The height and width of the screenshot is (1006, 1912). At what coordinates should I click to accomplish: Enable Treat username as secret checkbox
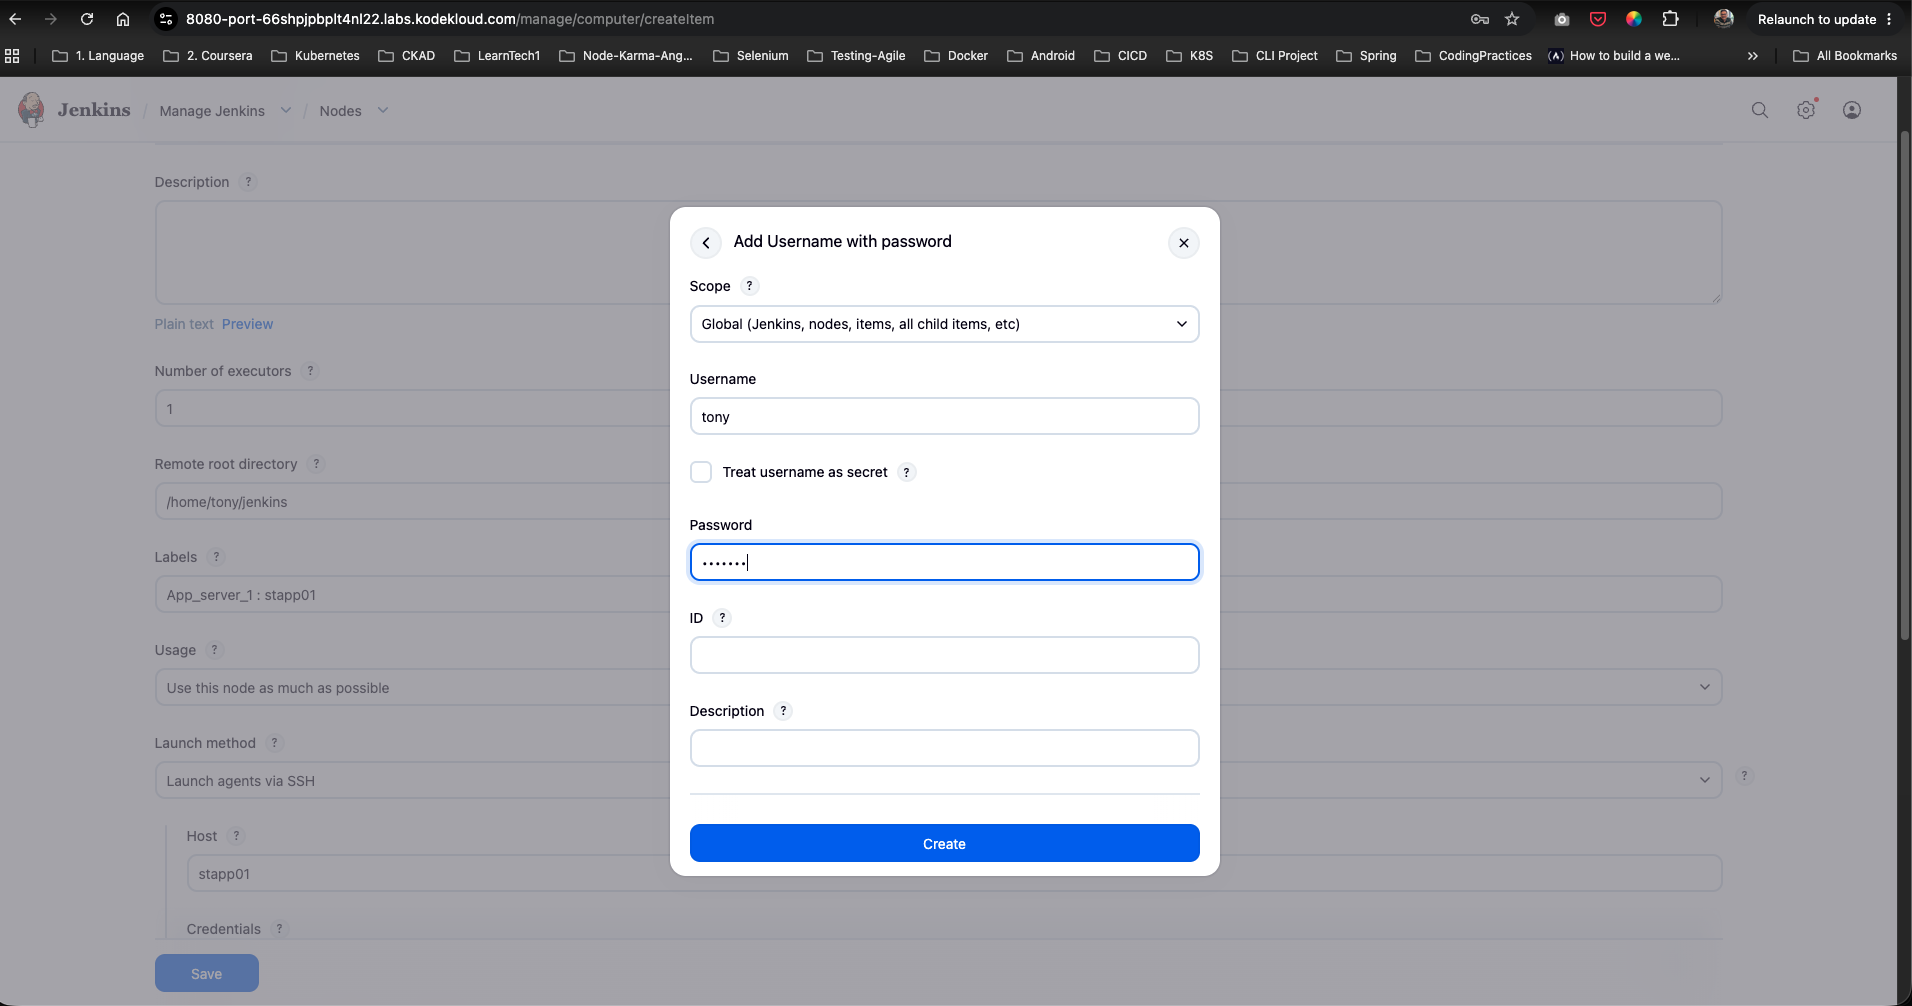[701, 472]
